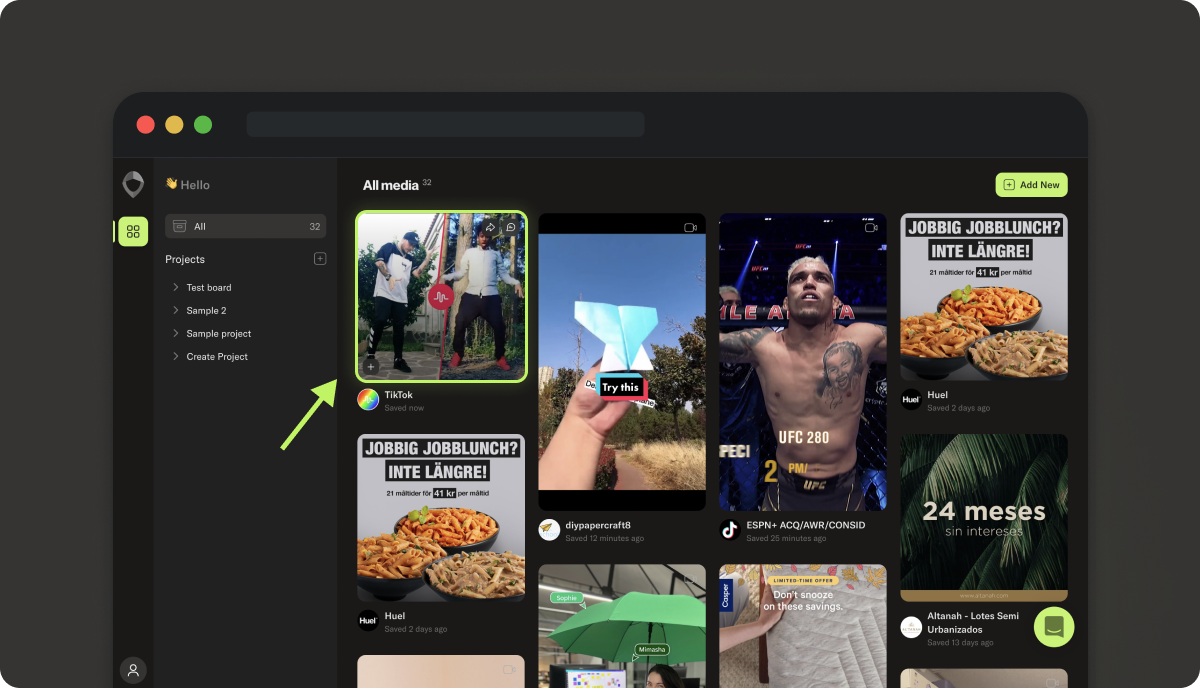Expand the Test board project
The width and height of the screenshot is (1200, 688).
[176, 287]
